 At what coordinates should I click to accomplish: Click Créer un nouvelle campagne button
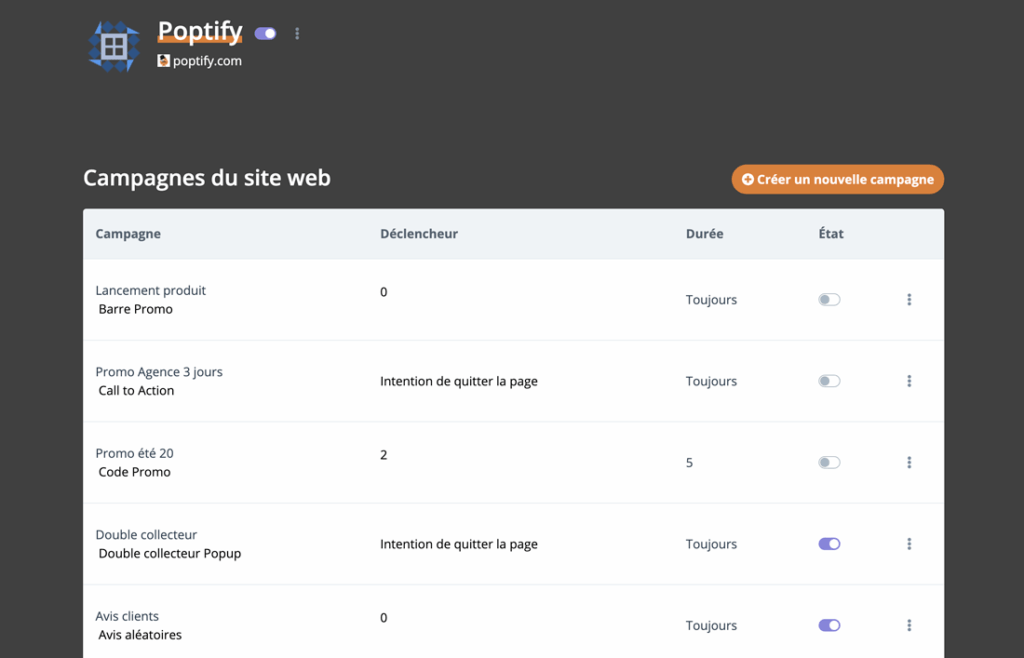tap(838, 179)
